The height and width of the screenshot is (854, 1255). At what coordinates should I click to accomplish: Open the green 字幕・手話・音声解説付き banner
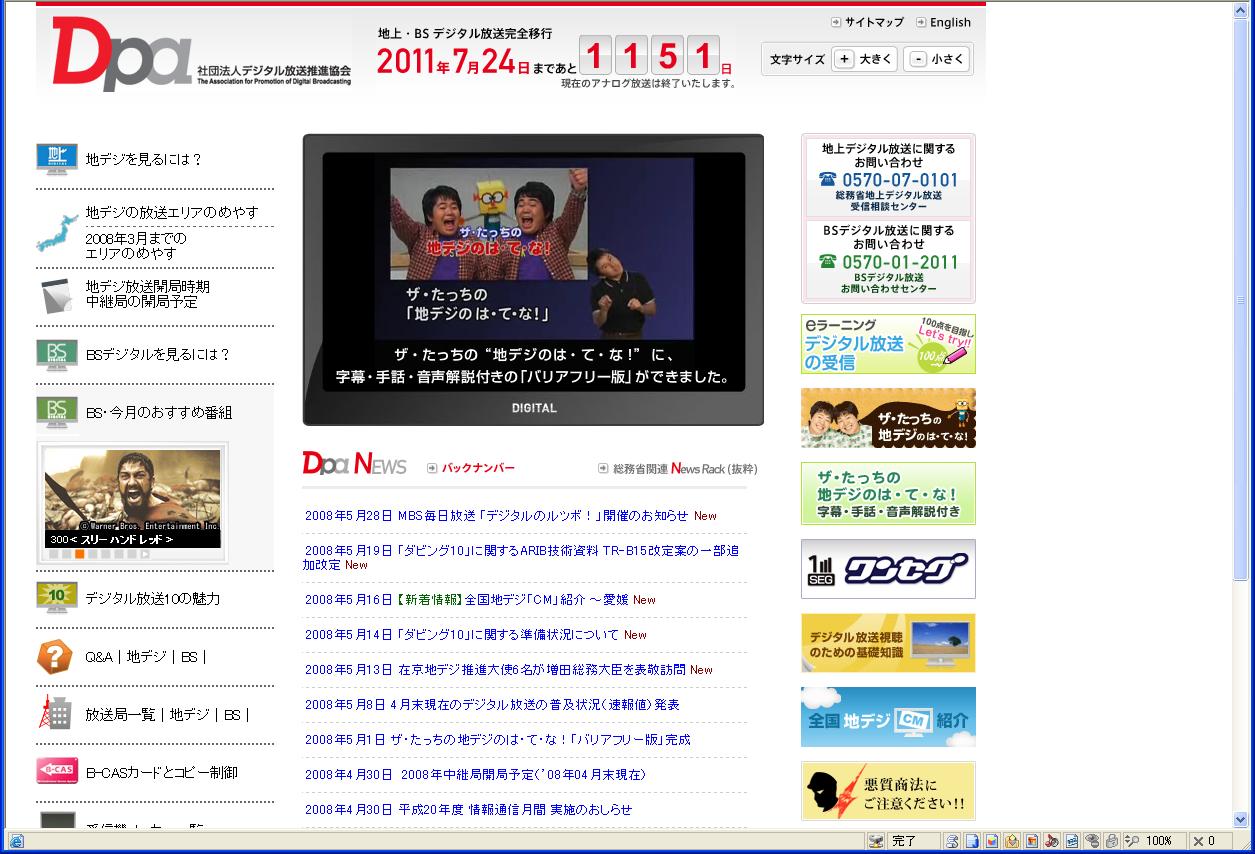pos(888,493)
